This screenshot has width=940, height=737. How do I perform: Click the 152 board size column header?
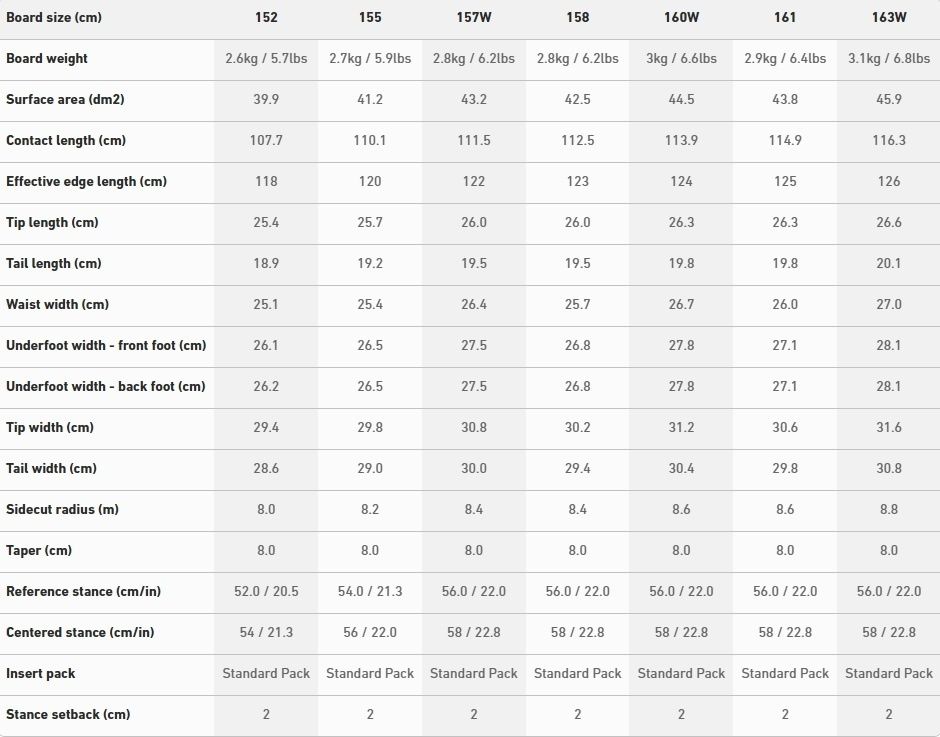pos(266,17)
